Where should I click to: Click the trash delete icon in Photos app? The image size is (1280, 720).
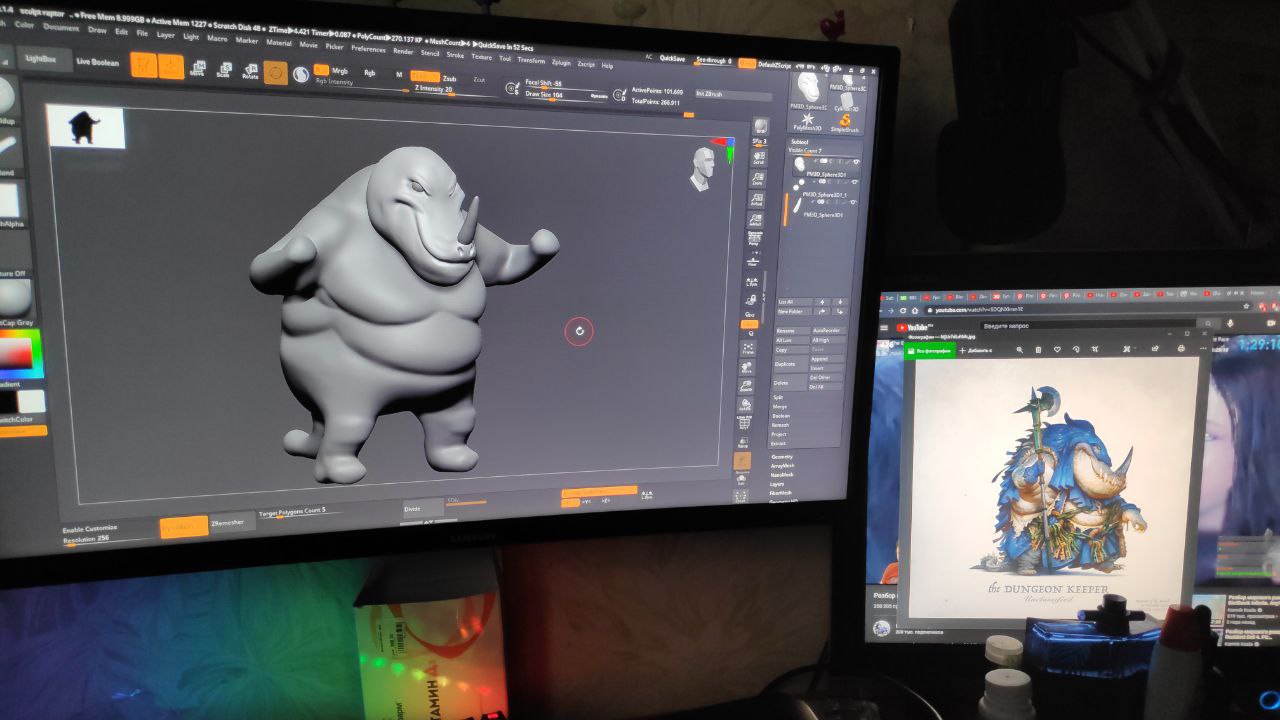click(1038, 349)
